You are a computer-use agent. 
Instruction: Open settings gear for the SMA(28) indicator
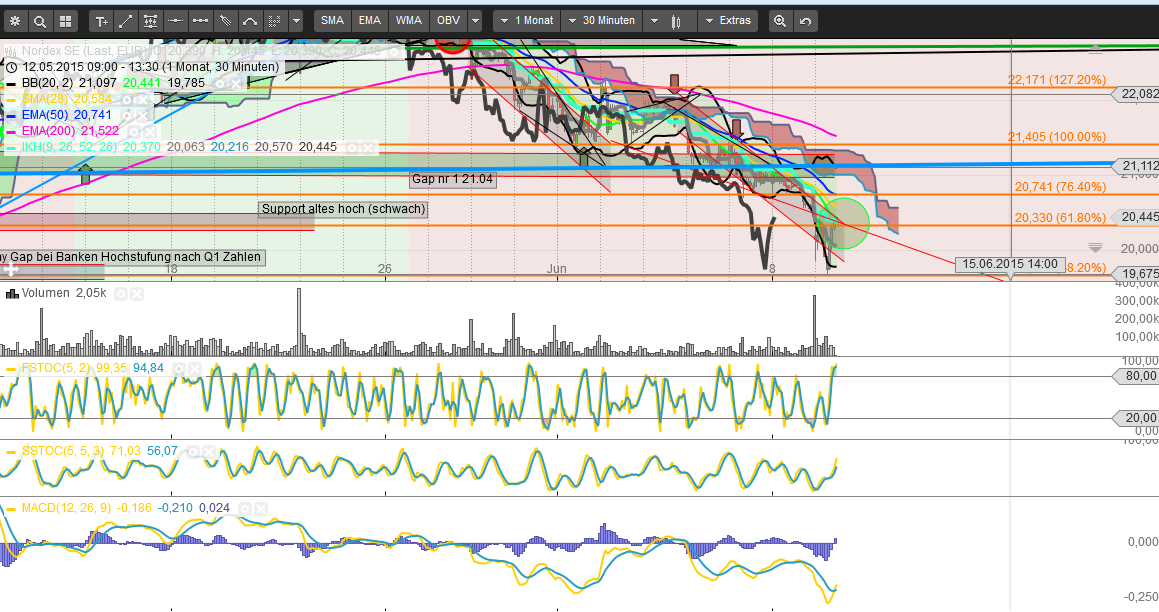(127, 100)
